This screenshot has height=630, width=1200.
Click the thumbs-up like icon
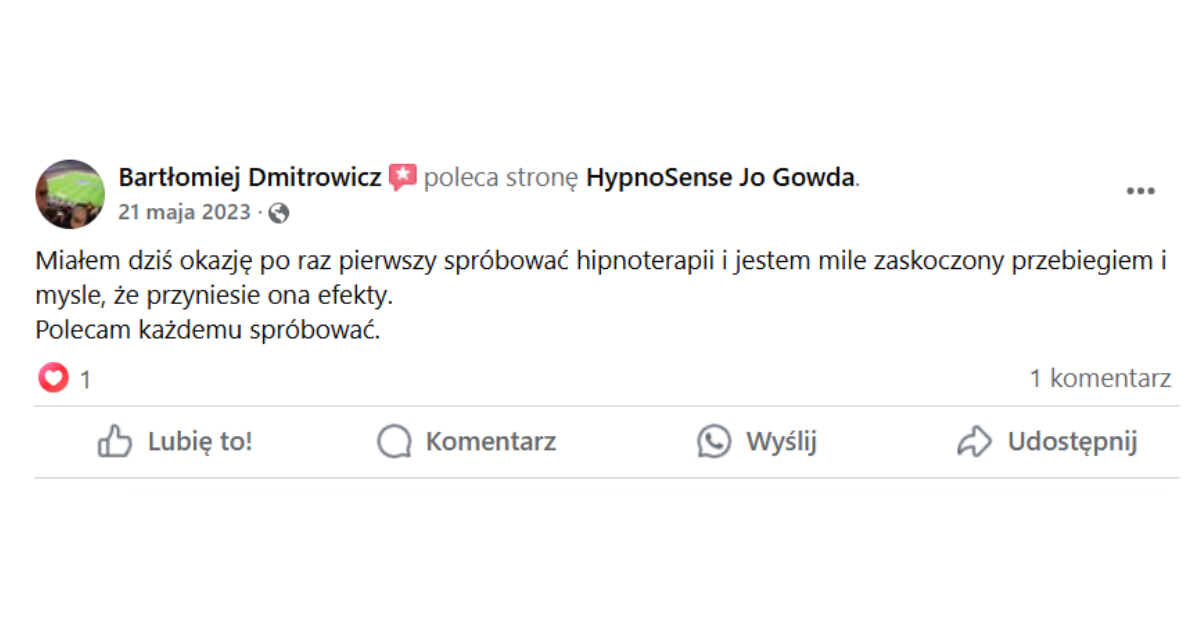(115, 441)
